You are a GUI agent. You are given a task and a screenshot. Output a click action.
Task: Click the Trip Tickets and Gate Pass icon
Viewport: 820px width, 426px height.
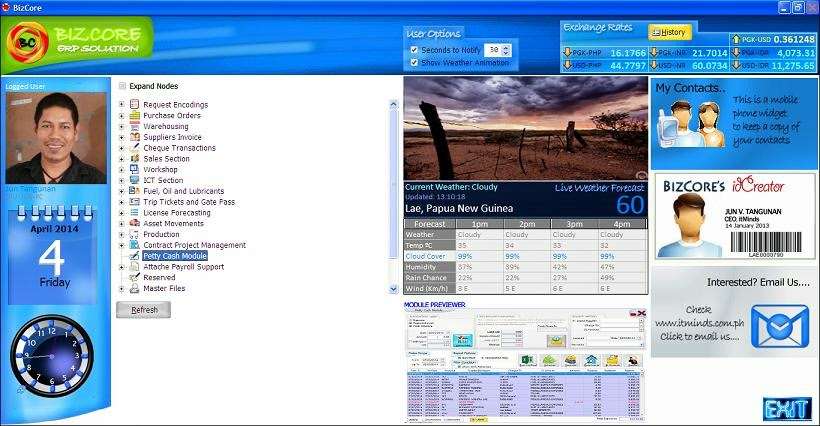click(x=134, y=202)
